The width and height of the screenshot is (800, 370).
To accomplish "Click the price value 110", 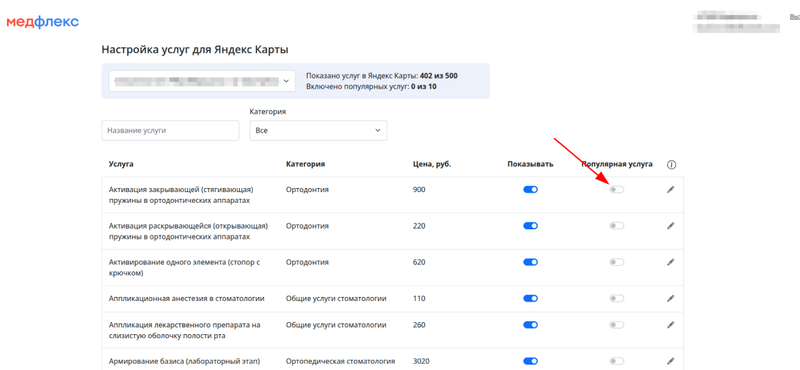I will coord(418,298).
